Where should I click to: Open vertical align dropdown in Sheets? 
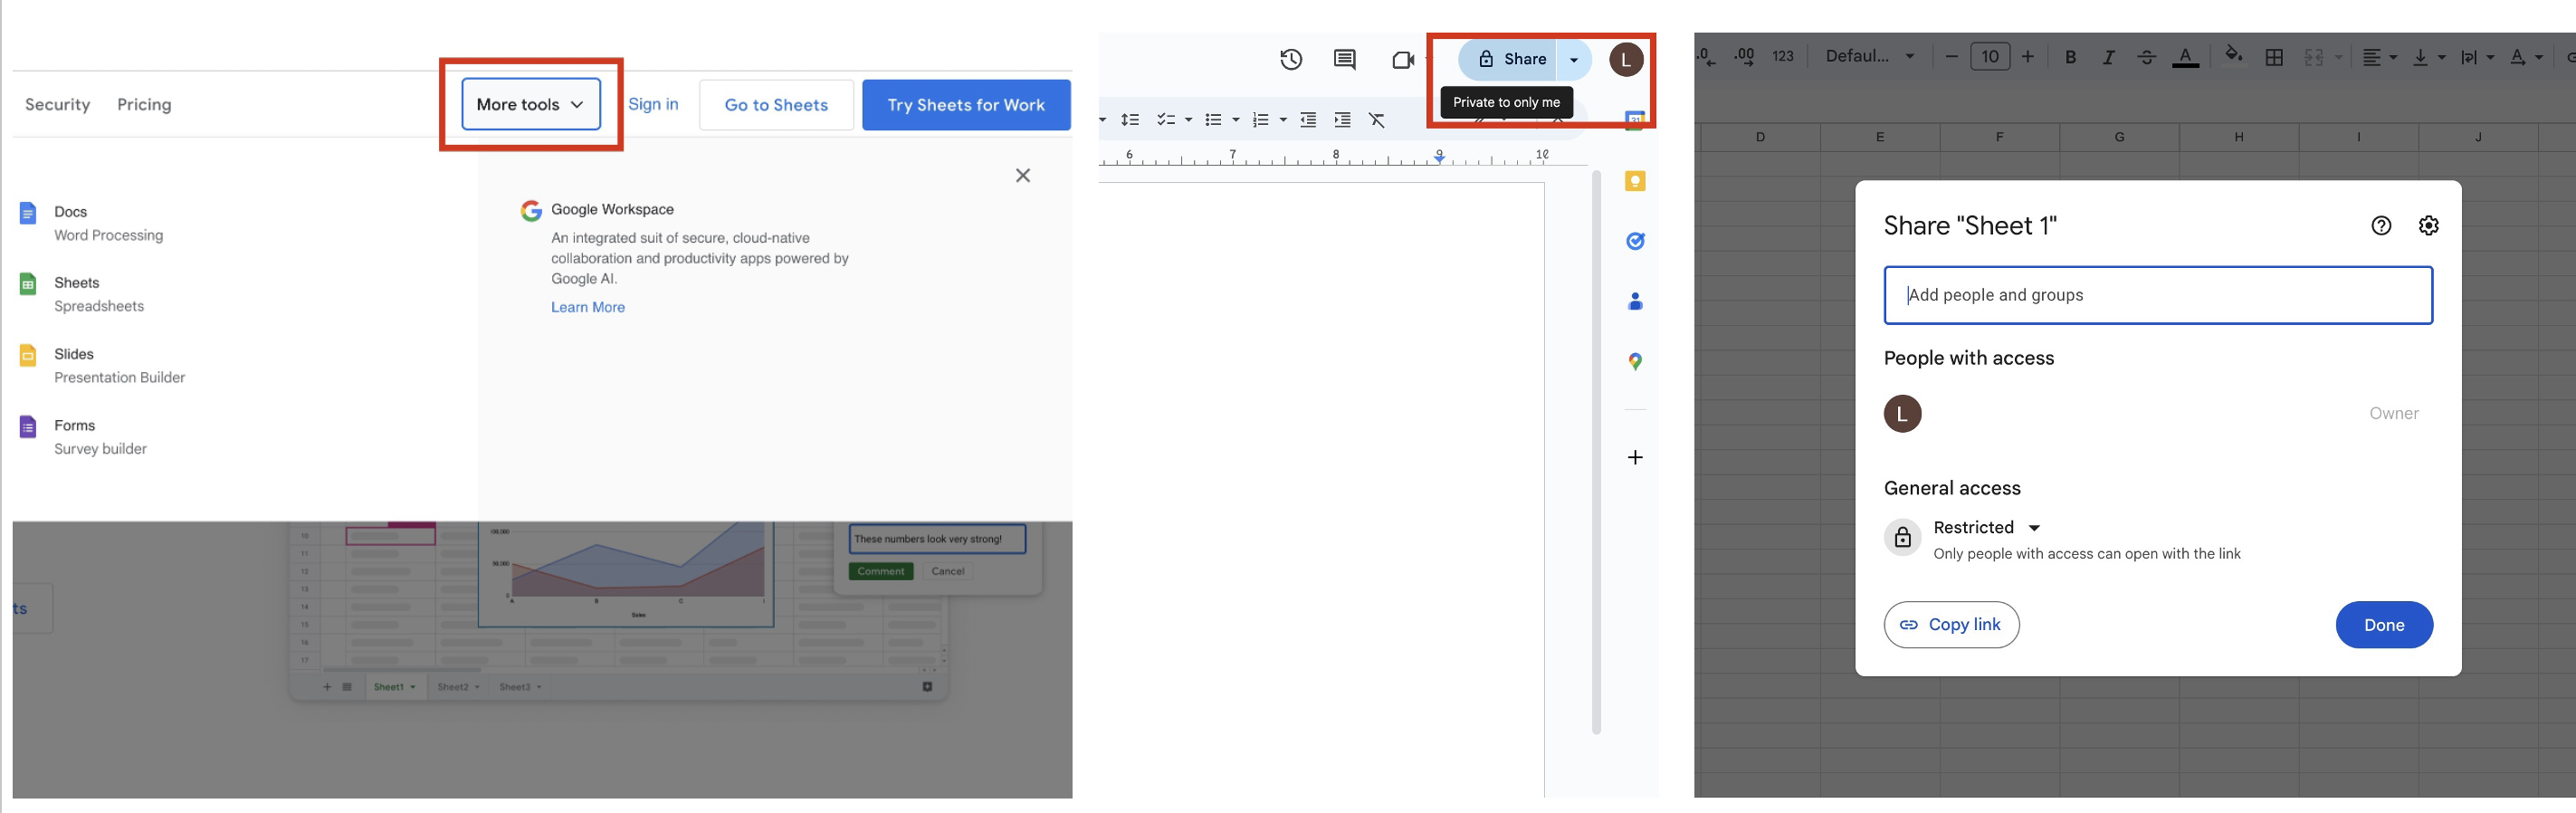2429,57
